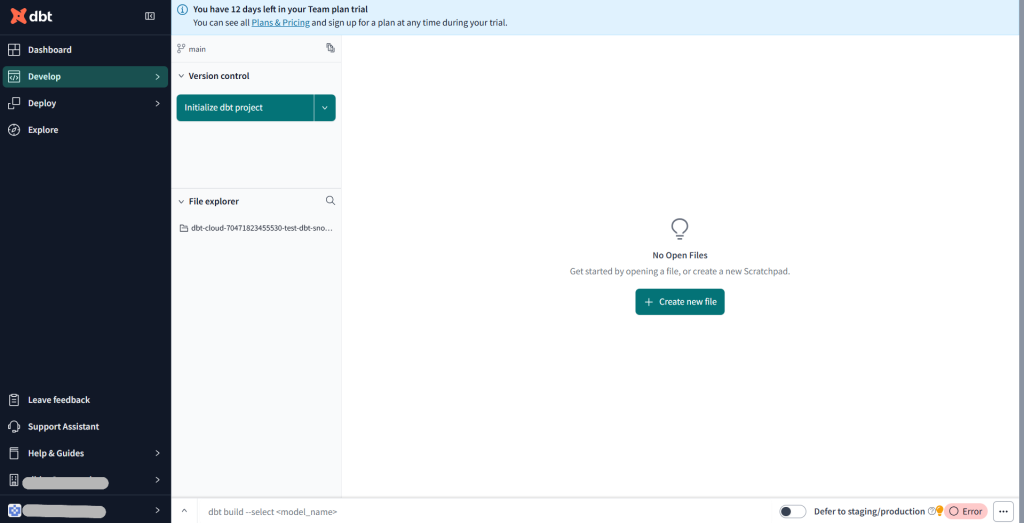The image size is (1024, 523).
Task: Open Support Assistant
Action: coord(85,426)
